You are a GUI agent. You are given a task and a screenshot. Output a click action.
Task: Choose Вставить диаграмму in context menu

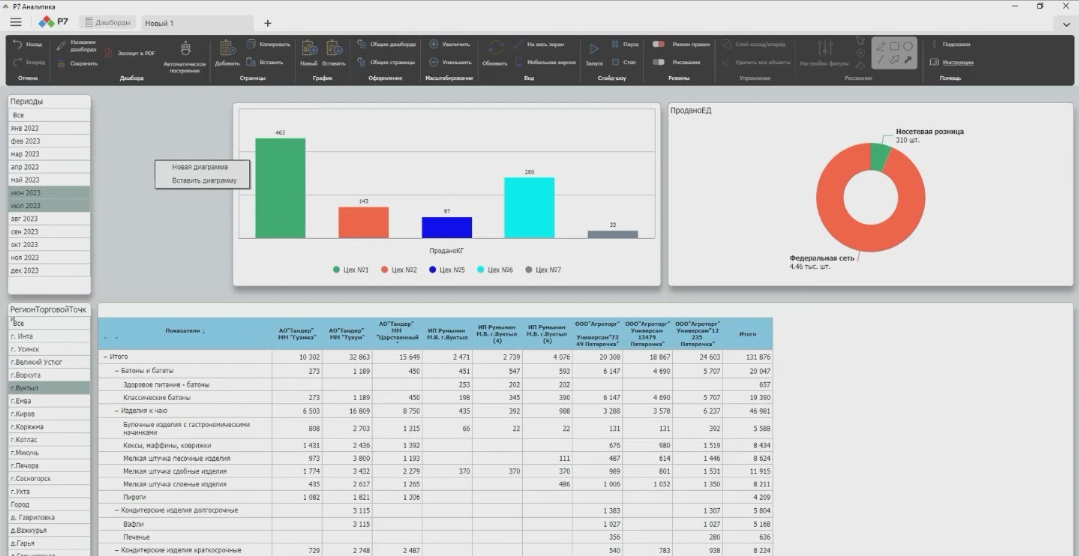pos(204,180)
